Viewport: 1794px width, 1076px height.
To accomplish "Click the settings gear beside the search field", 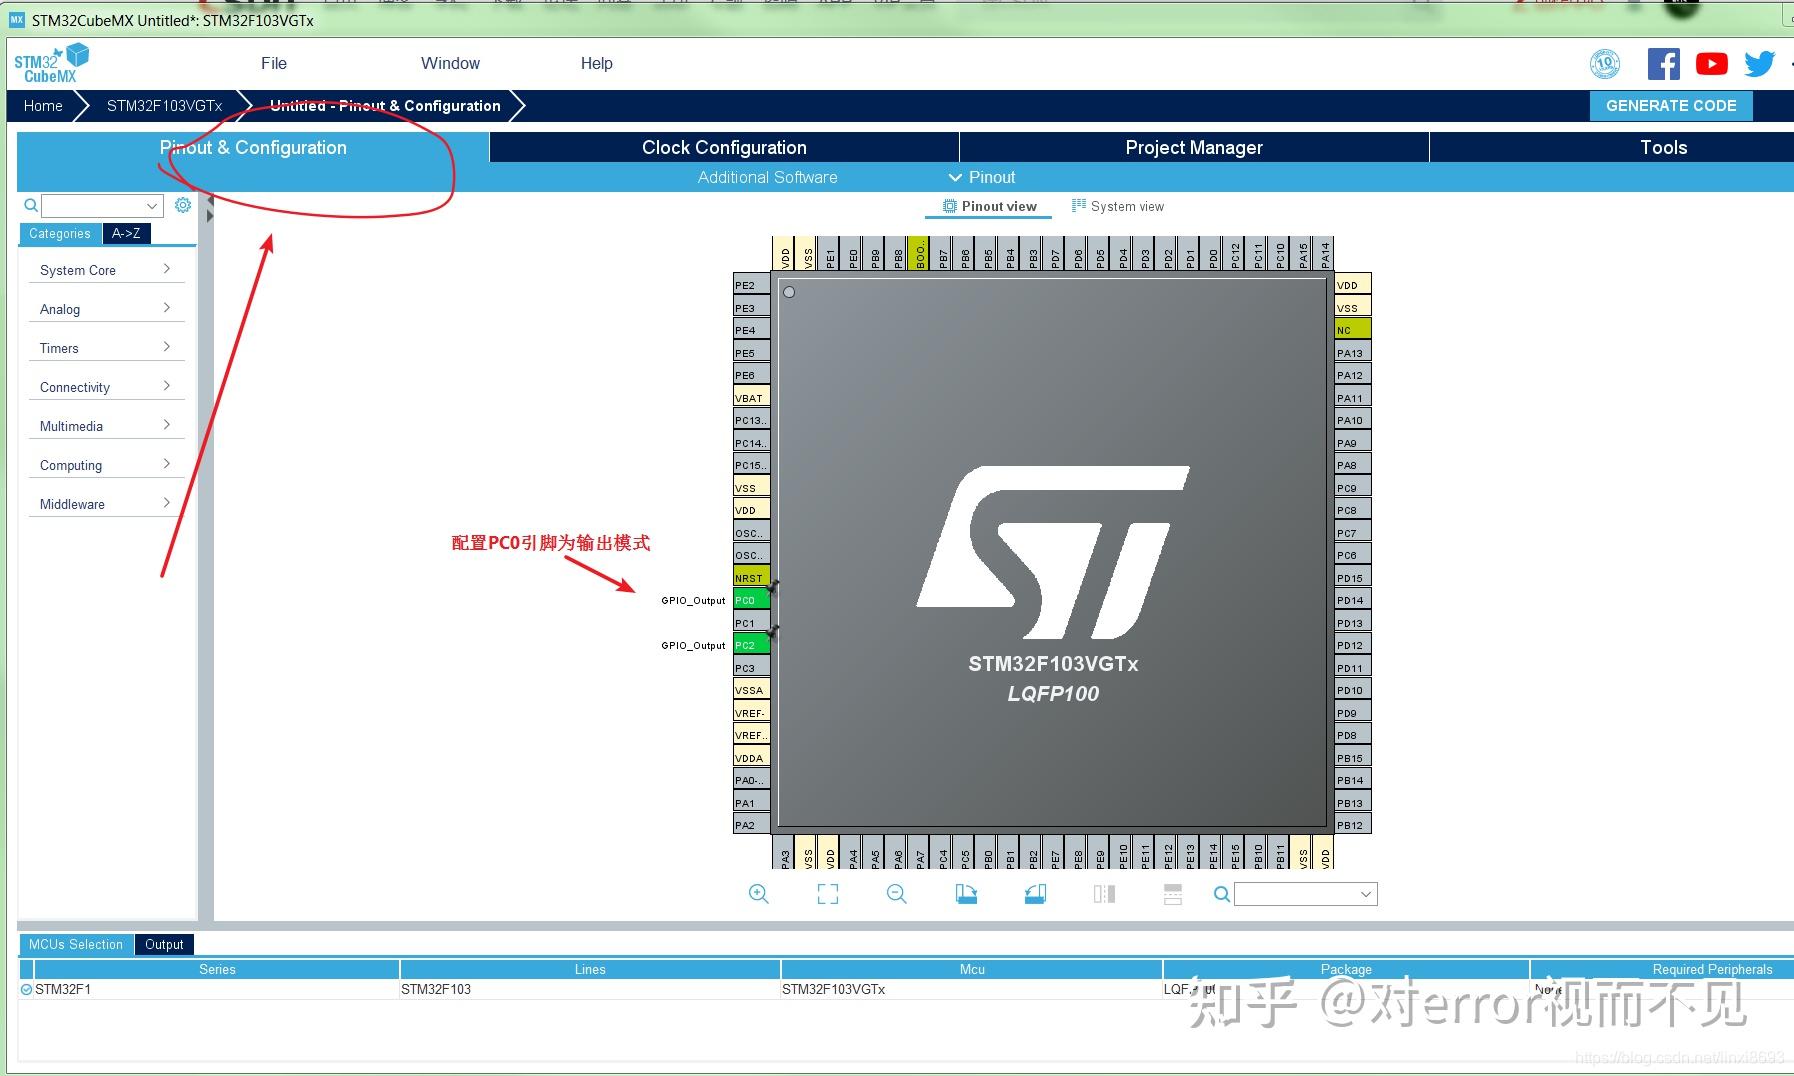I will [182, 205].
